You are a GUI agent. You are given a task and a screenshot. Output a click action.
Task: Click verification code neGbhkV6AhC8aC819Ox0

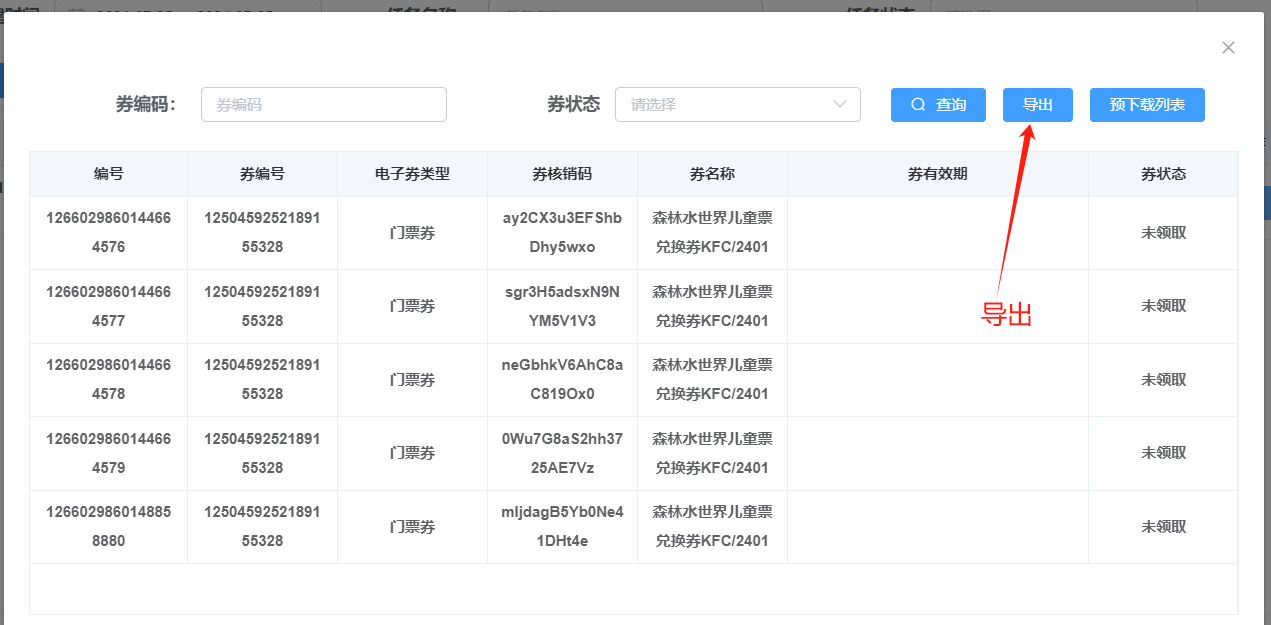coord(562,379)
